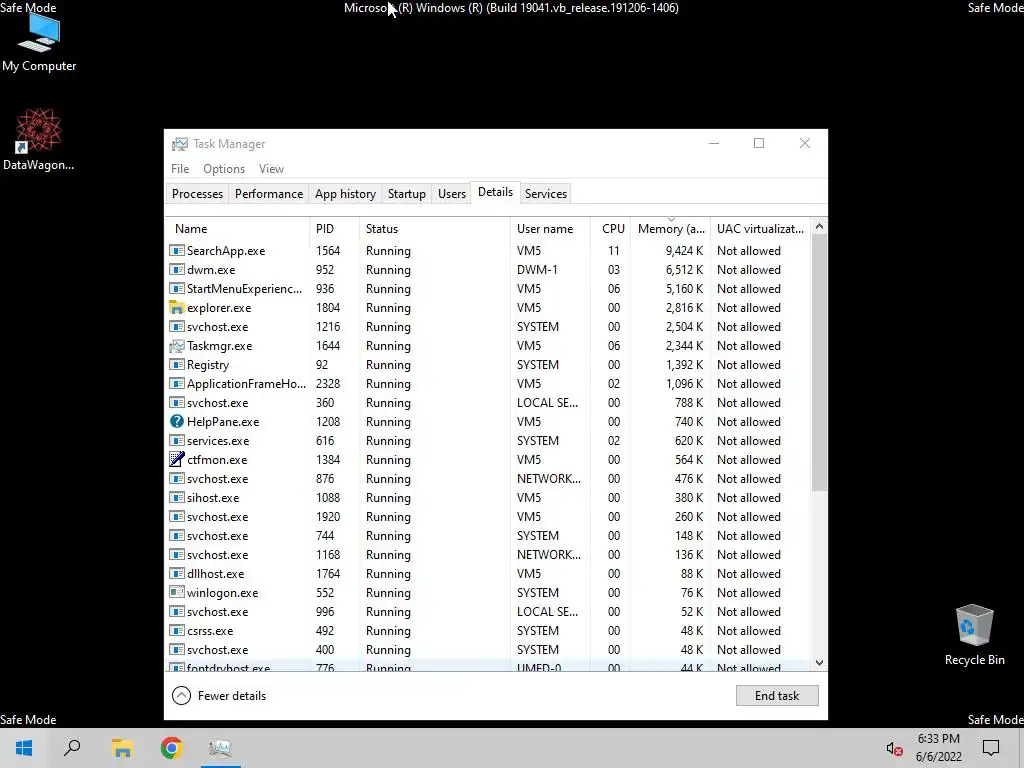Viewport: 1024px width, 768px height.
Task: Switch to the Performance tab
Action: pyautogui.click(x=268, y=194)
